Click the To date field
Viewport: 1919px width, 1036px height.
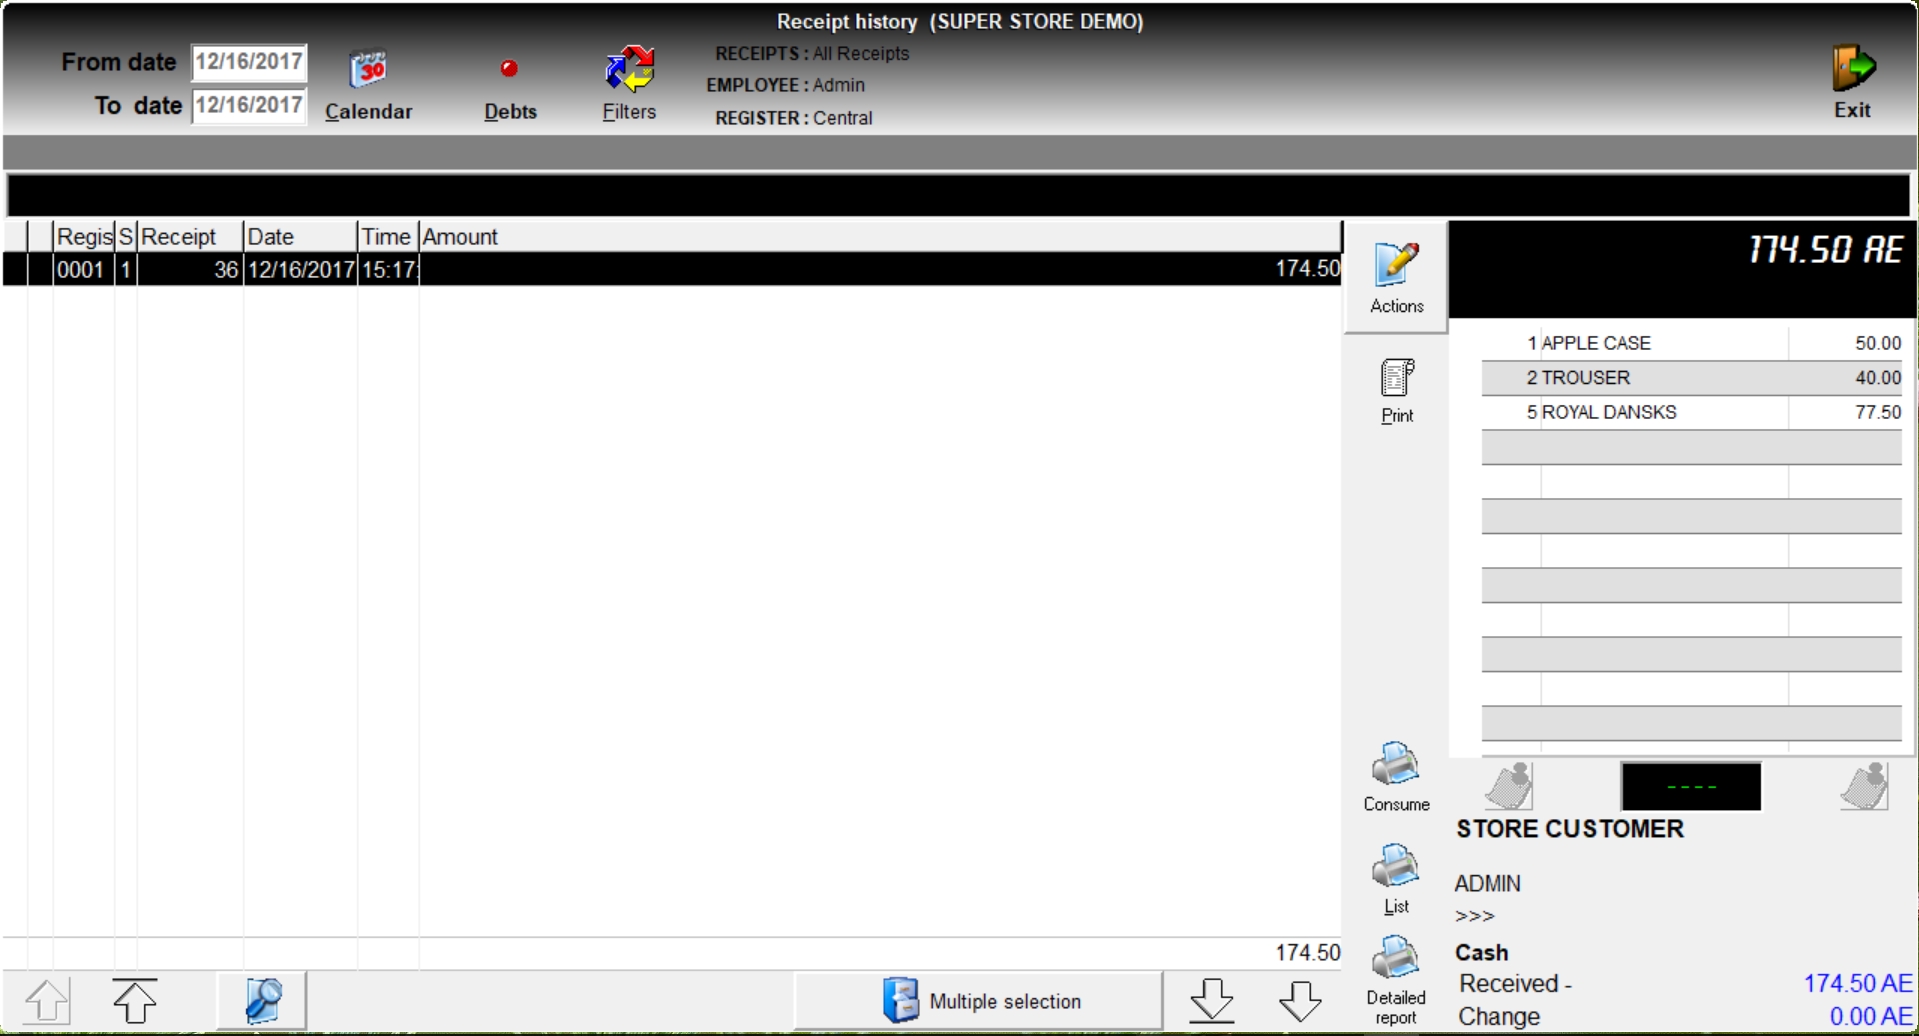point(248,105)
